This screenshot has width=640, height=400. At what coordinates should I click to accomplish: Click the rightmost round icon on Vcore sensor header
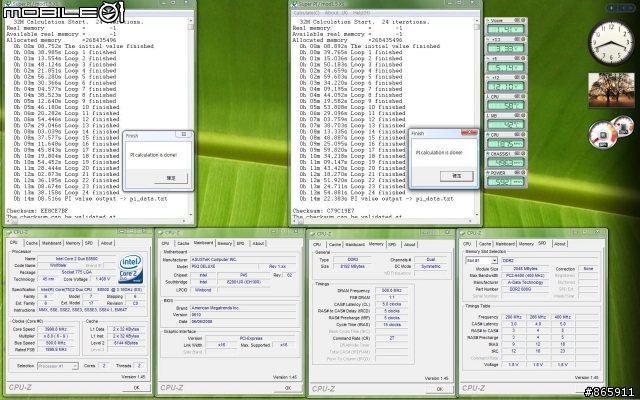(x=522, y=20)
